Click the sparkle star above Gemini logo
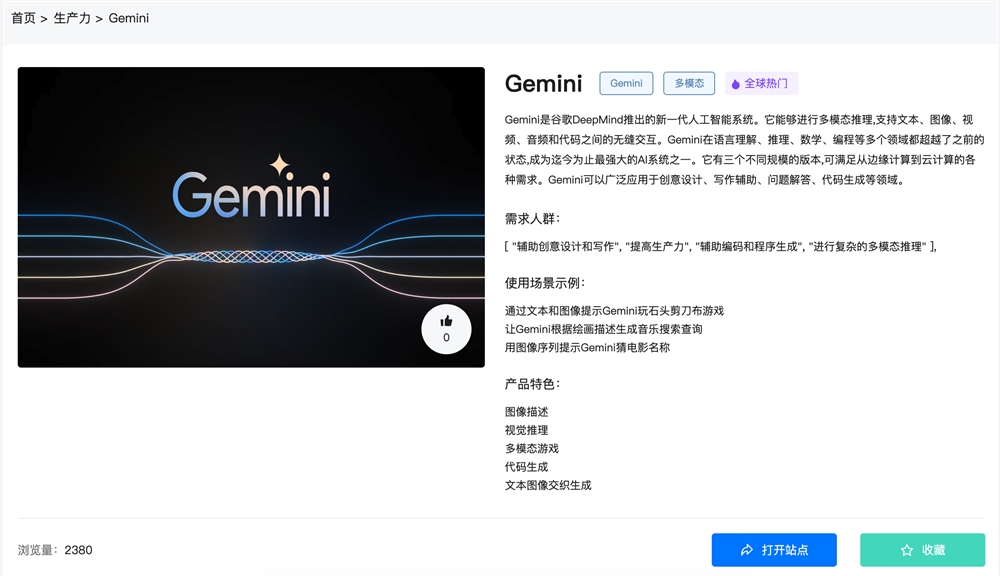 click(279, 165)
